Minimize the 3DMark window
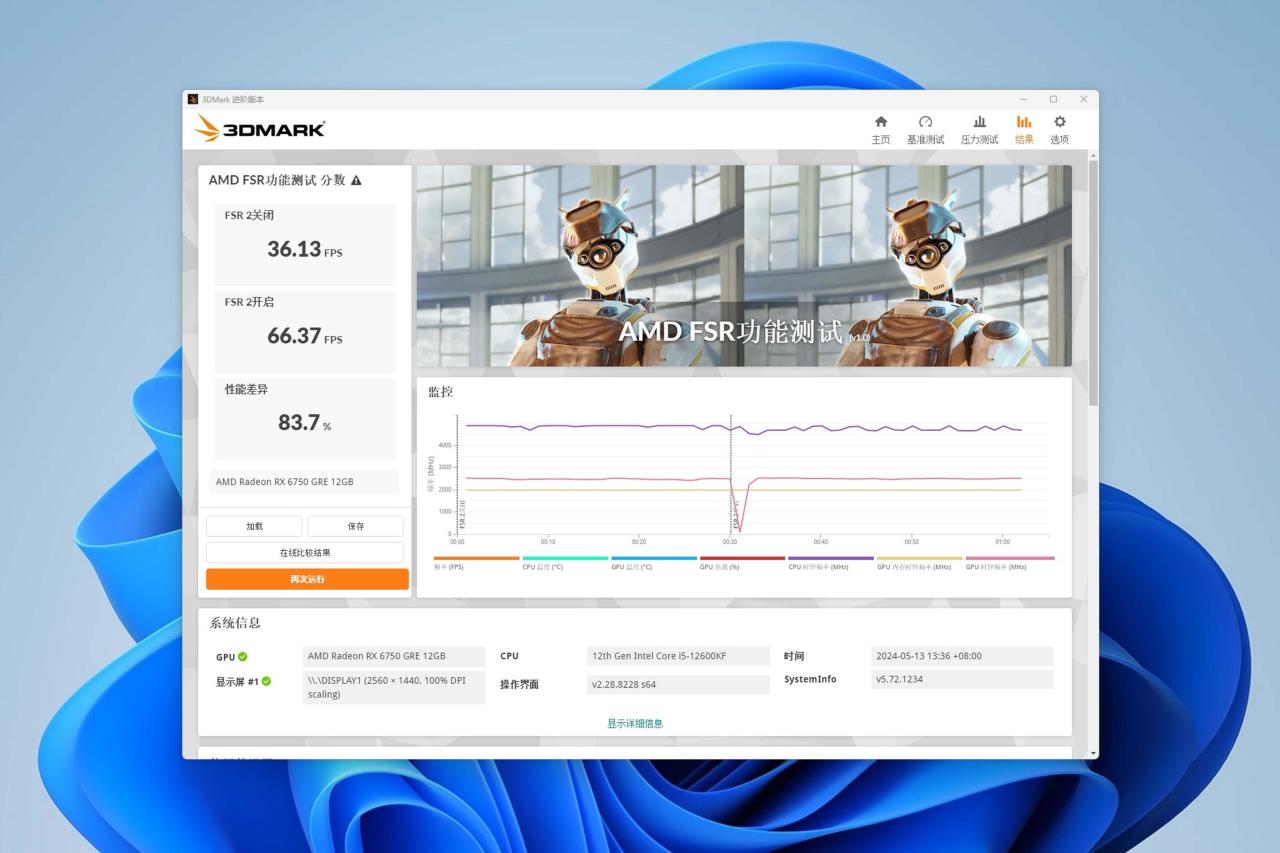 coord(1023,99)
